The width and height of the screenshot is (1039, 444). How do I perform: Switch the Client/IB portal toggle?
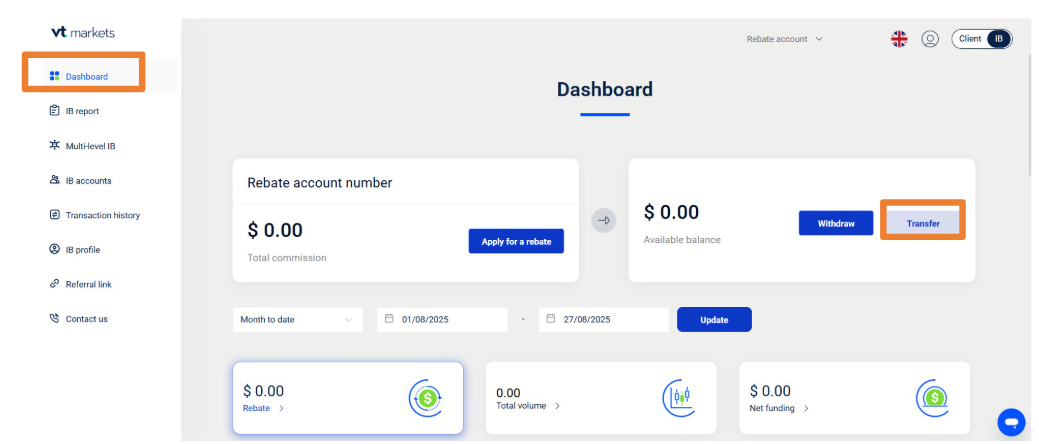(982, 39)
